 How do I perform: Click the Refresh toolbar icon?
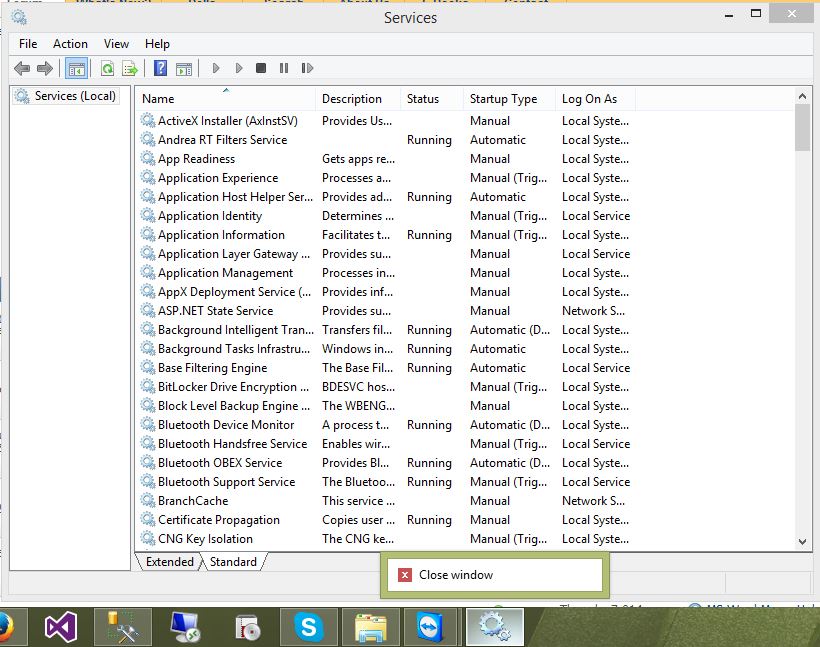pos(107,68)
